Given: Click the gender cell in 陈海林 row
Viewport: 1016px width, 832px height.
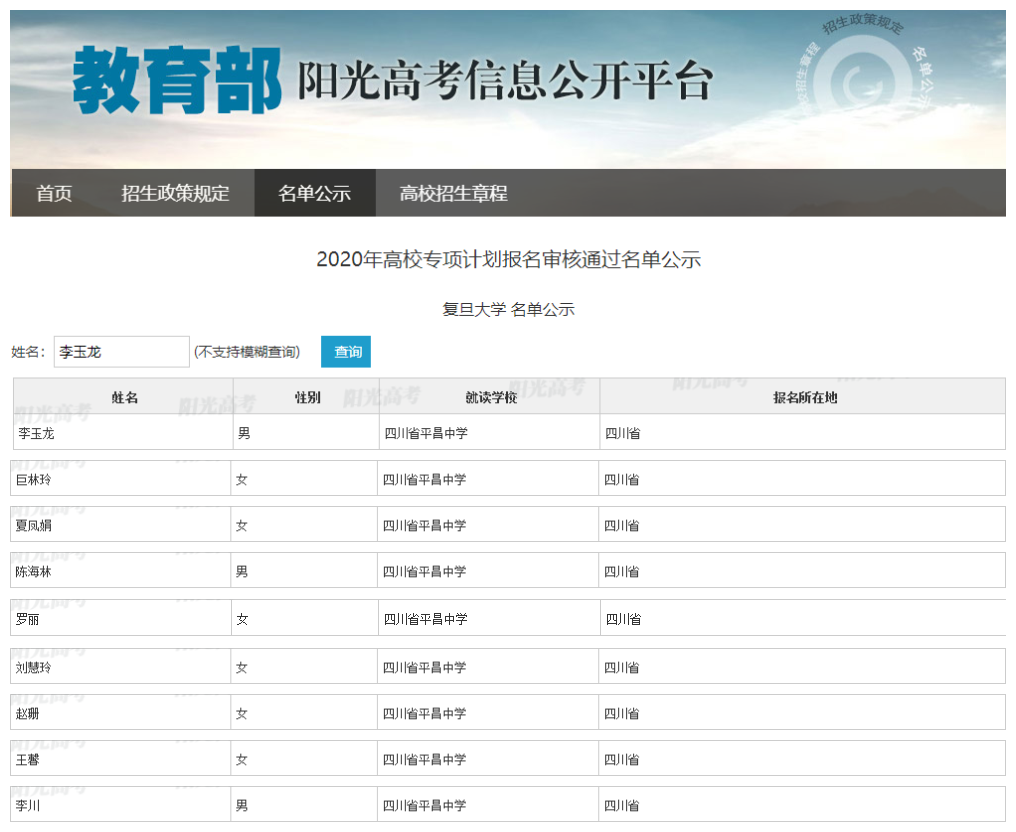Looking at the screenshot, I should (x=305, y=572).
